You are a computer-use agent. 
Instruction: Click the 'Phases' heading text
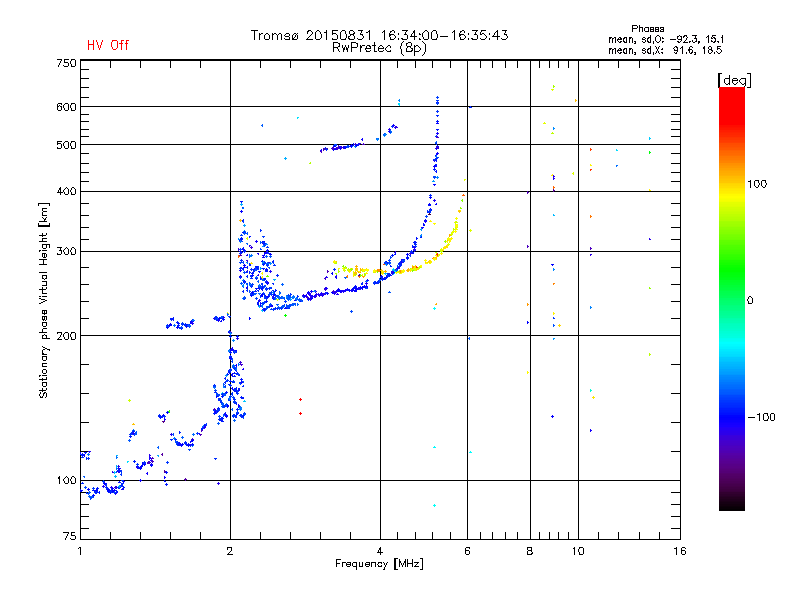point(647,29)
